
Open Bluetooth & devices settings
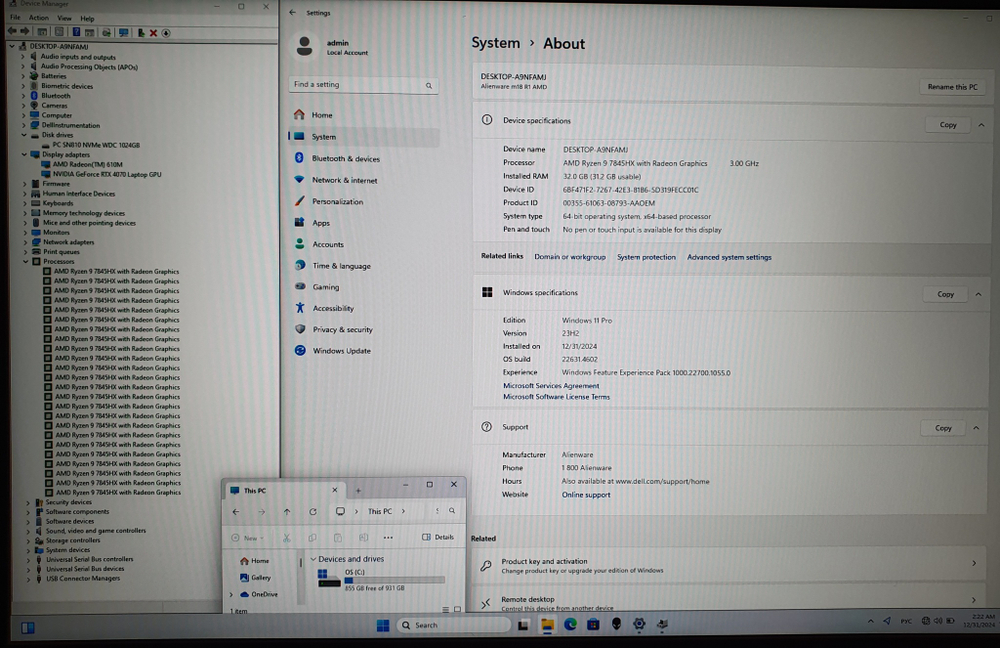tap(345, 159)
